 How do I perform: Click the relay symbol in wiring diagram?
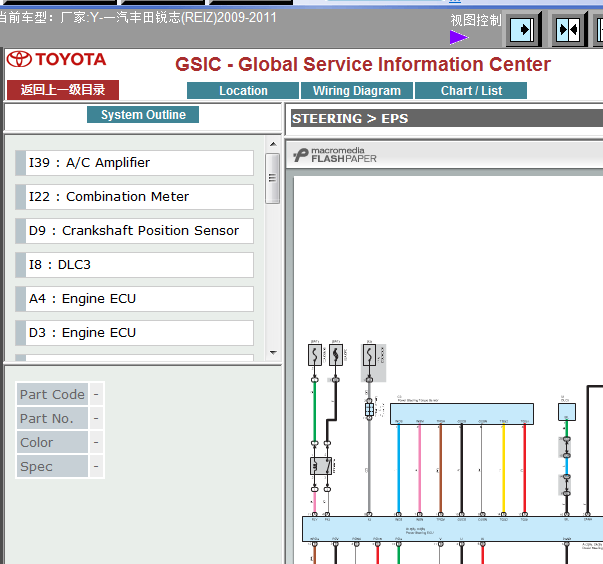321,466
